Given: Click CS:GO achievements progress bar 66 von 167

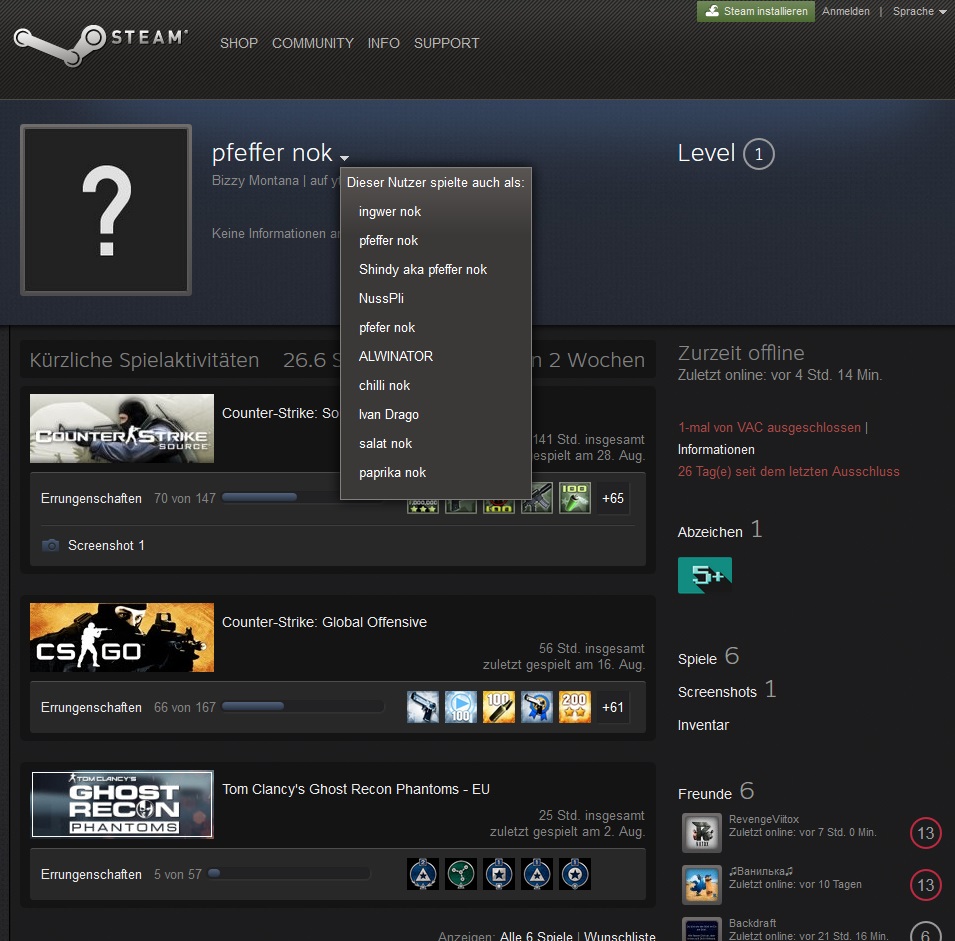Looking at the screenshot, I should point(303,707).
